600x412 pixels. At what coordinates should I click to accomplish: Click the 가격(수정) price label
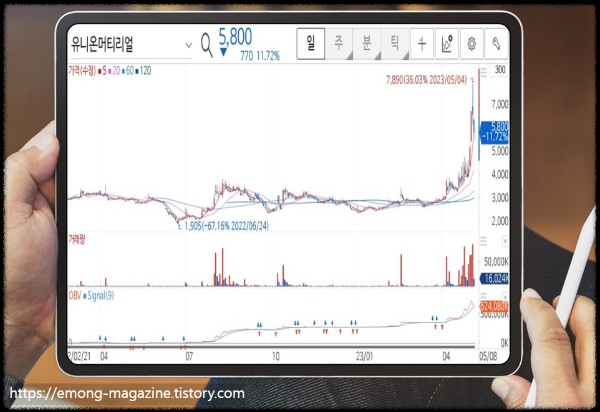[82, 71]
